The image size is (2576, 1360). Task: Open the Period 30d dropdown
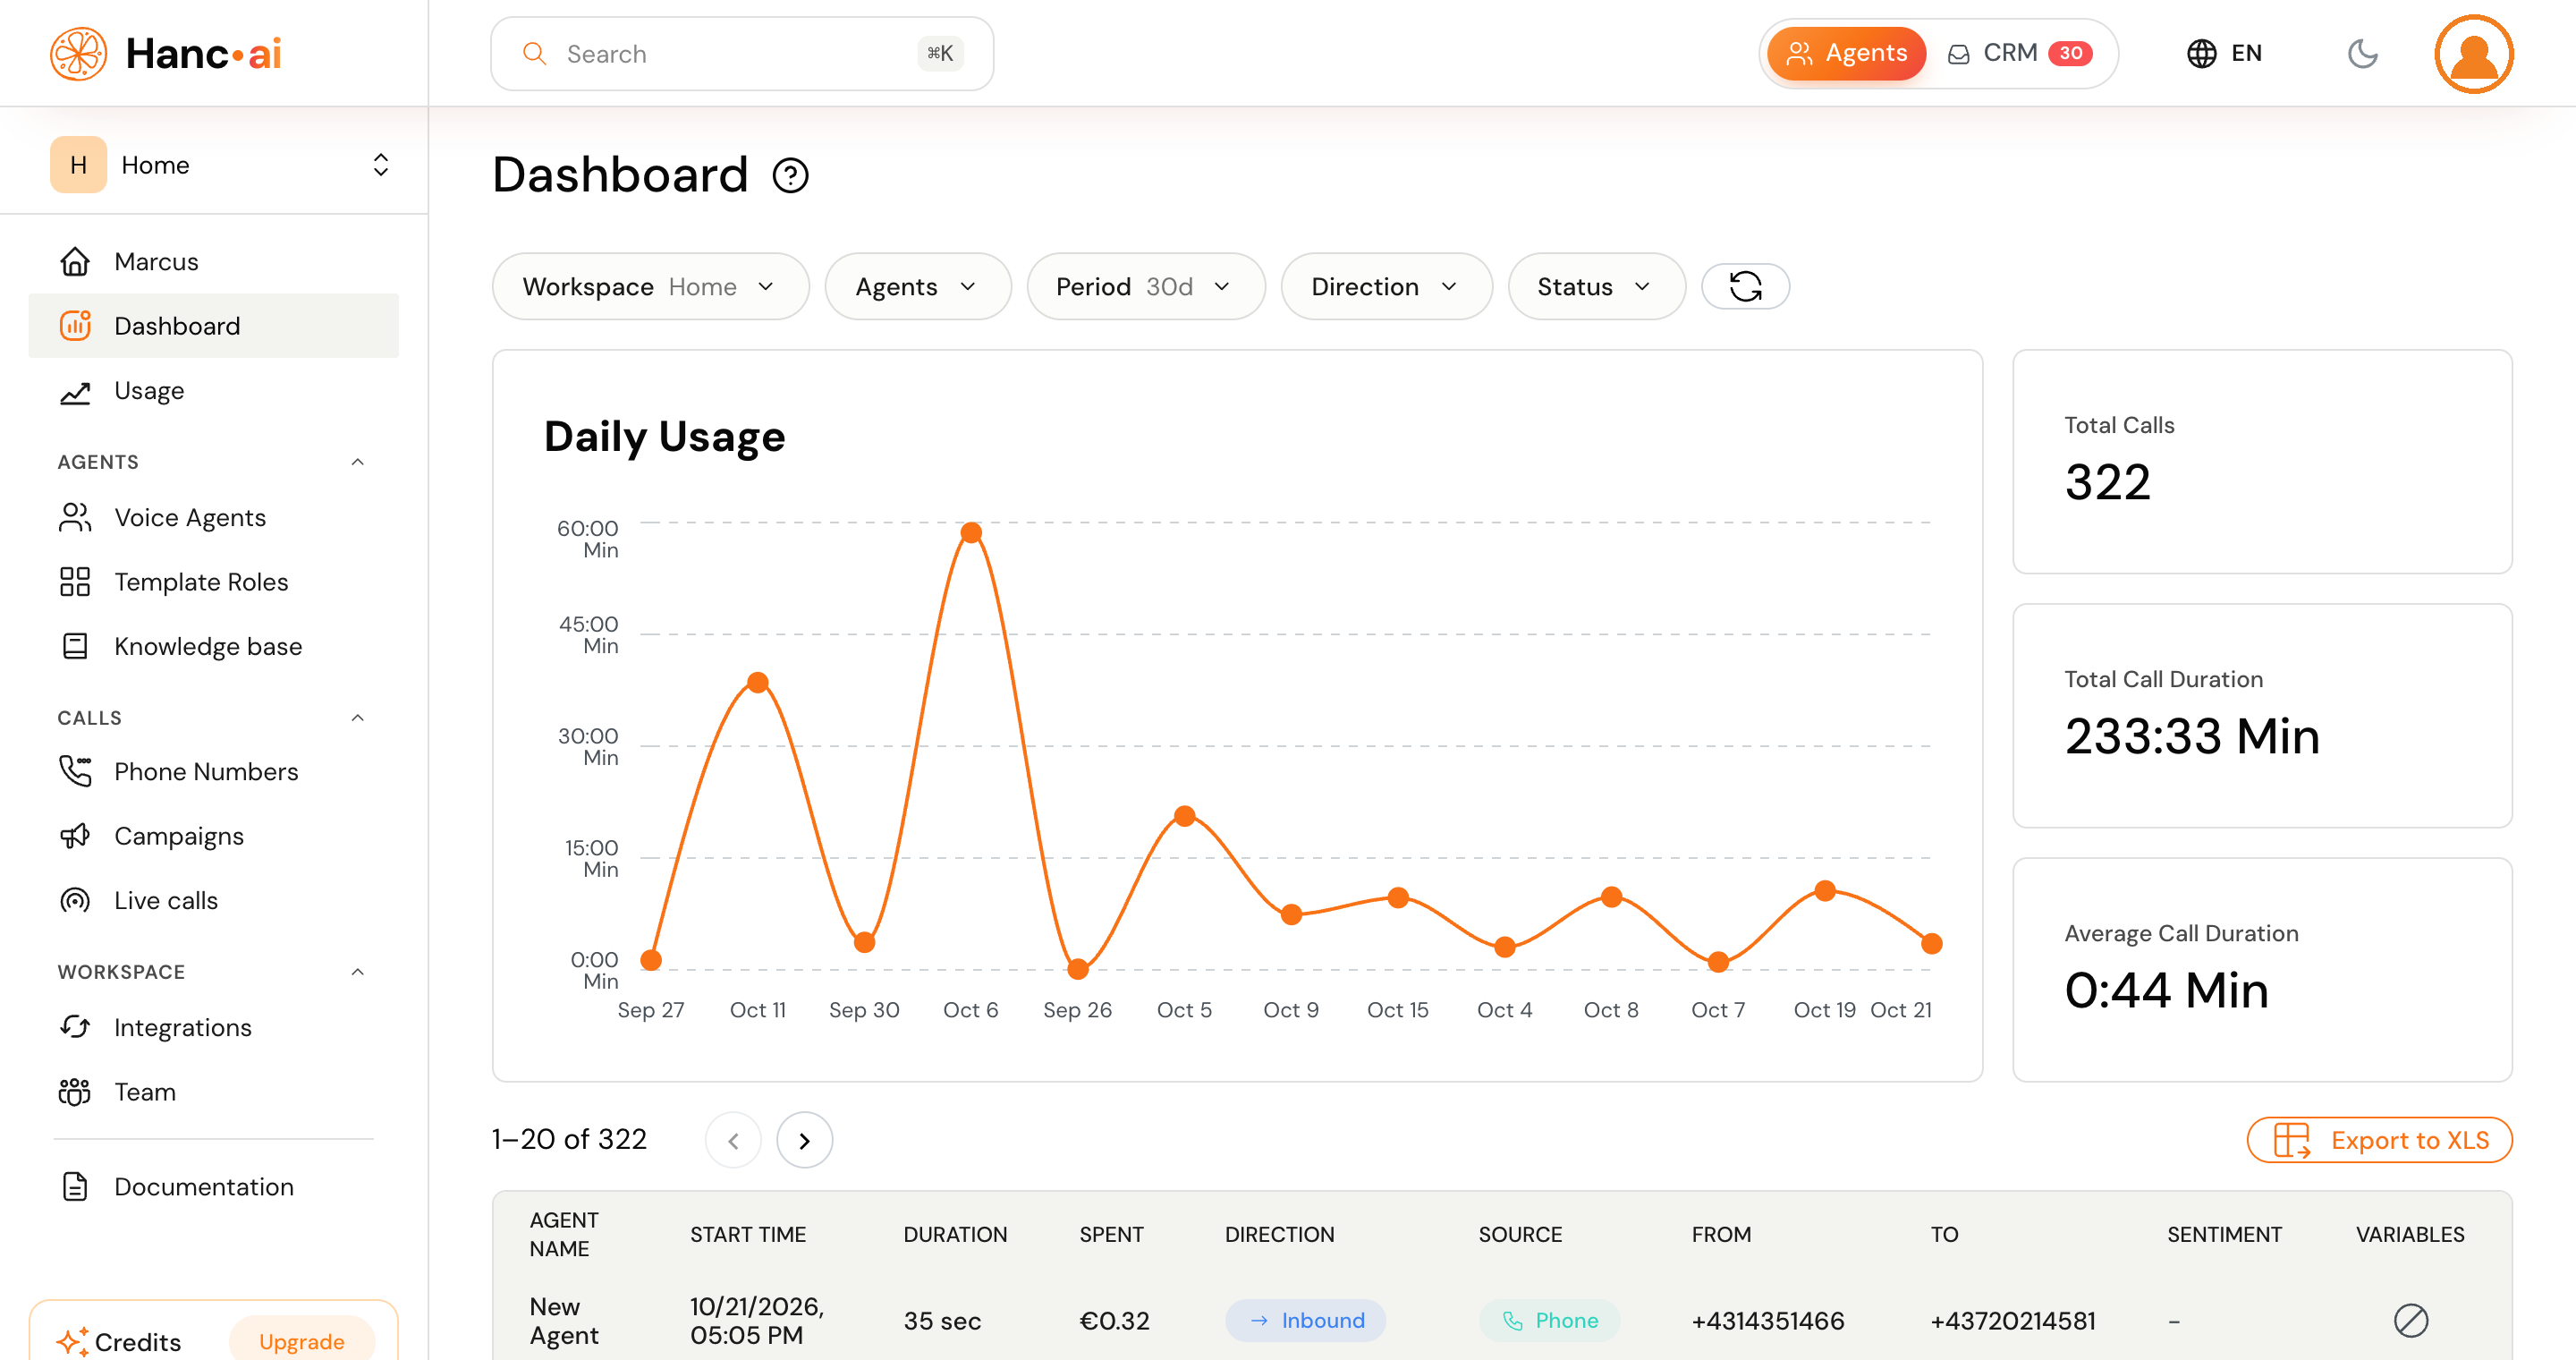(x=1145, y=287)
